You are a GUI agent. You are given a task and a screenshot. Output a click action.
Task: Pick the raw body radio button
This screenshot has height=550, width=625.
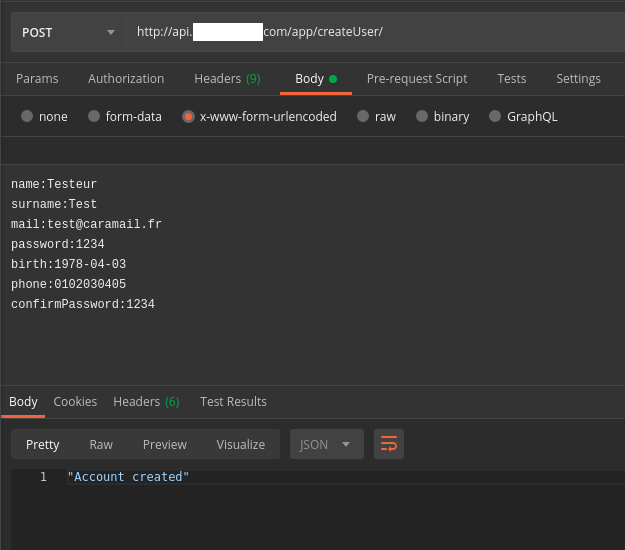click(x=363, y=116)
